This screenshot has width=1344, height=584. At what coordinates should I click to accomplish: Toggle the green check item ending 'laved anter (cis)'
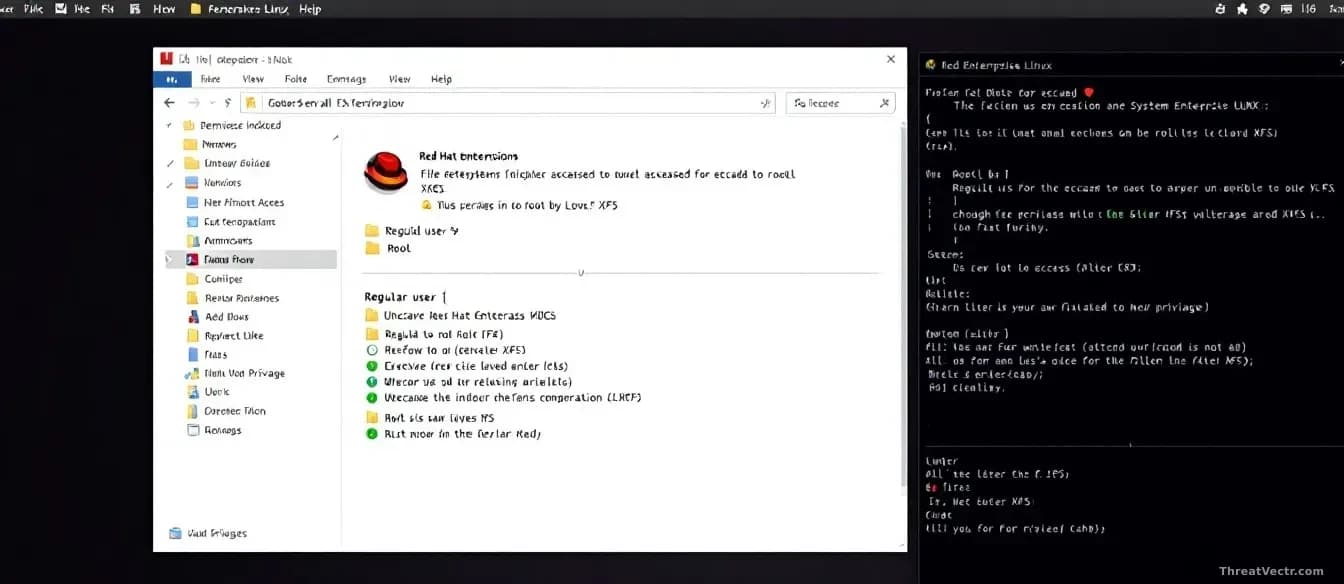click(x=372, y=366)
